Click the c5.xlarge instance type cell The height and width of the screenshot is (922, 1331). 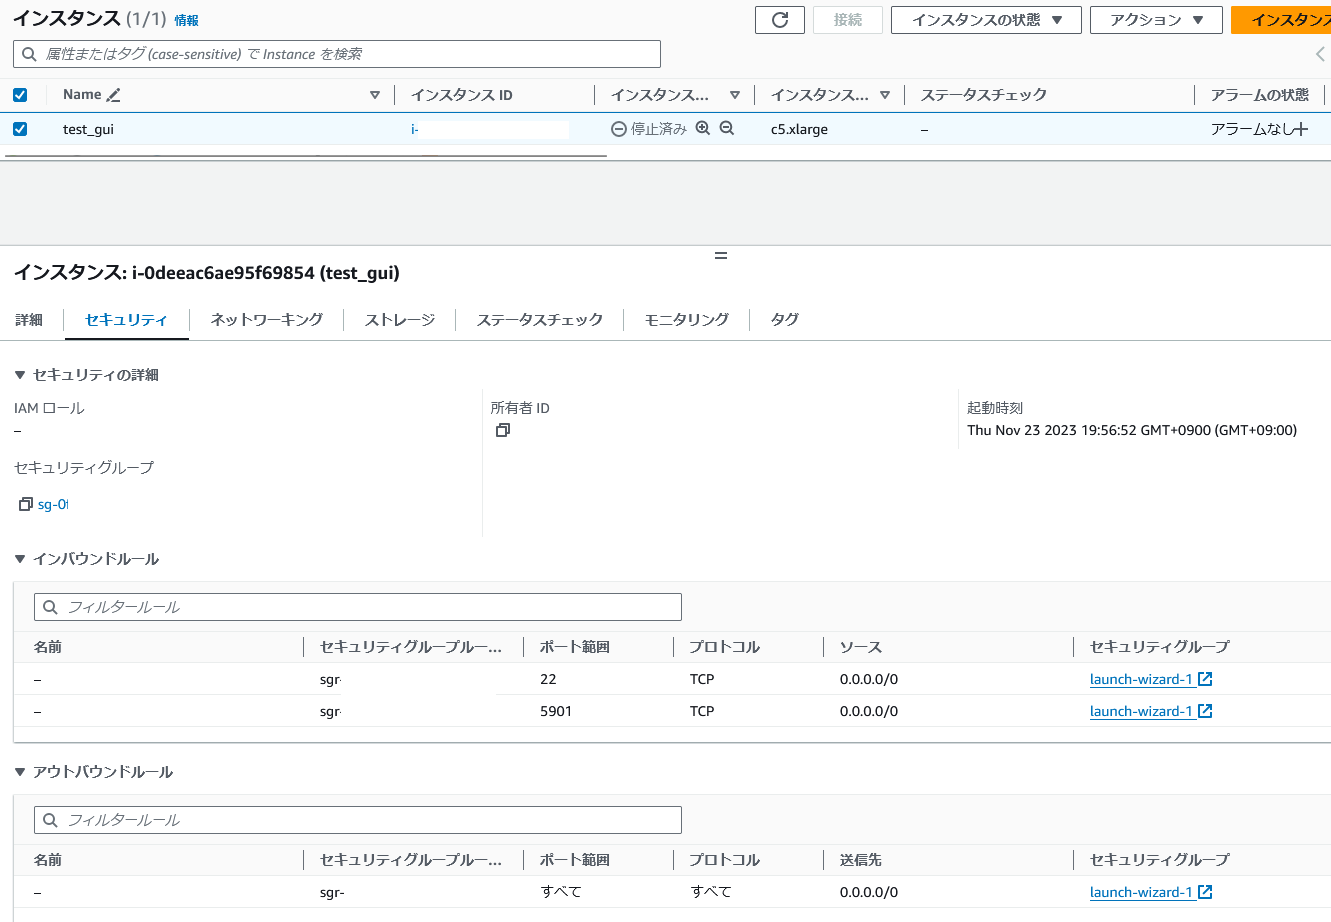(799, 129)
